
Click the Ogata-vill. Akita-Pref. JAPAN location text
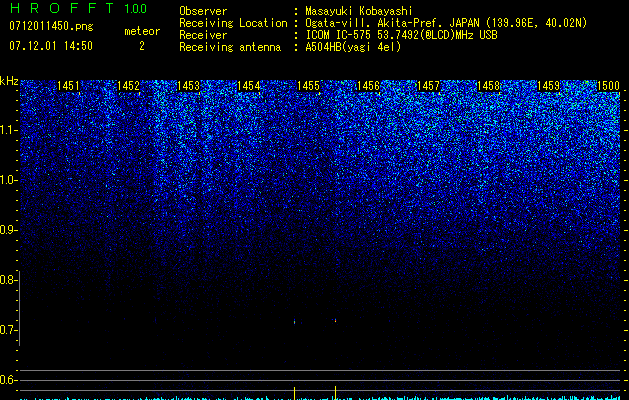point(446,23)
